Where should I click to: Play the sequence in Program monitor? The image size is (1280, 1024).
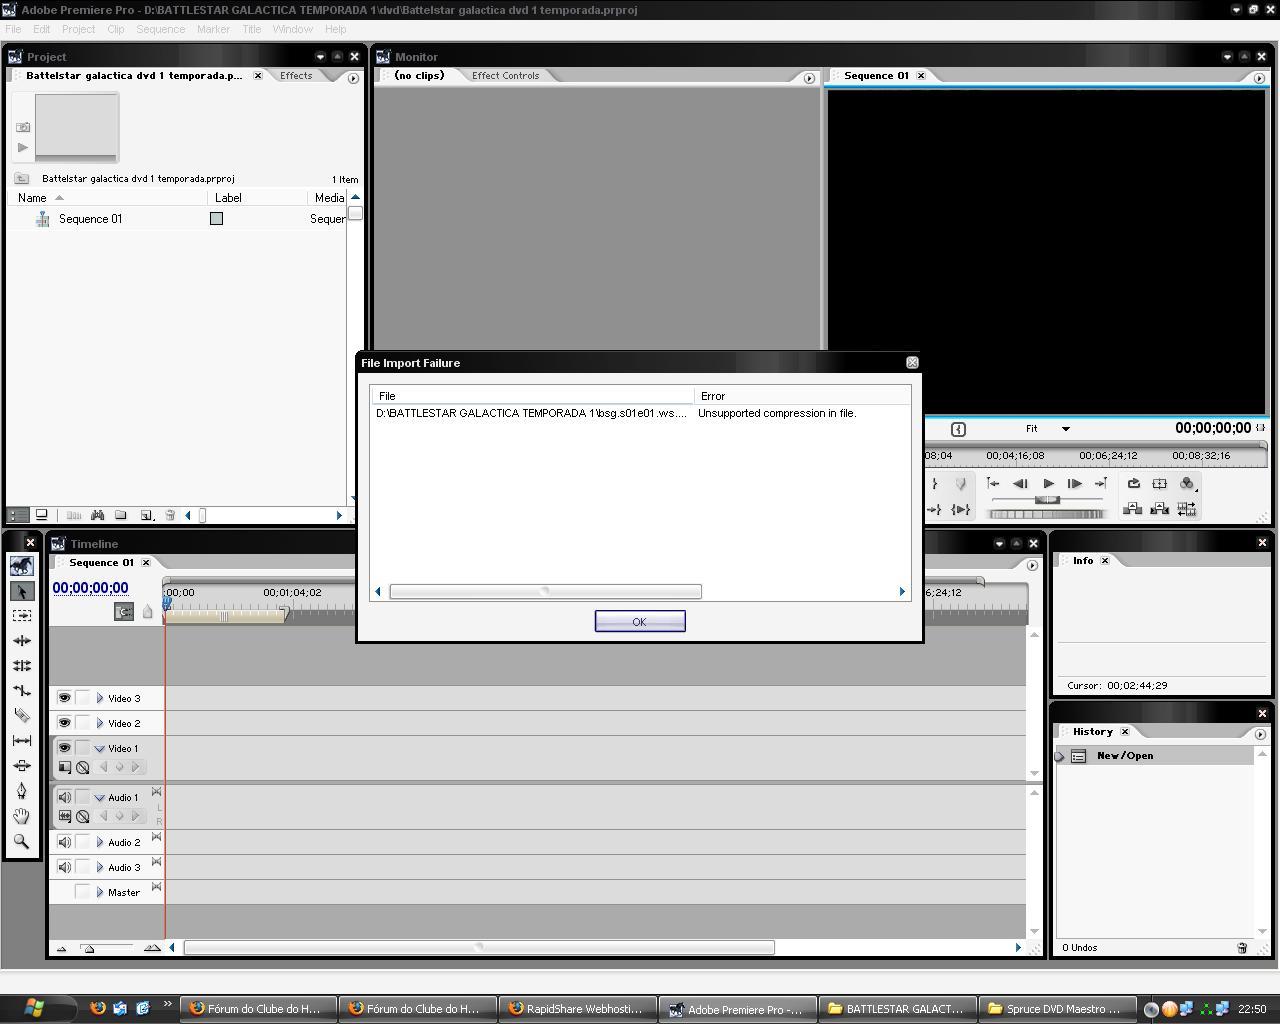1048,483
